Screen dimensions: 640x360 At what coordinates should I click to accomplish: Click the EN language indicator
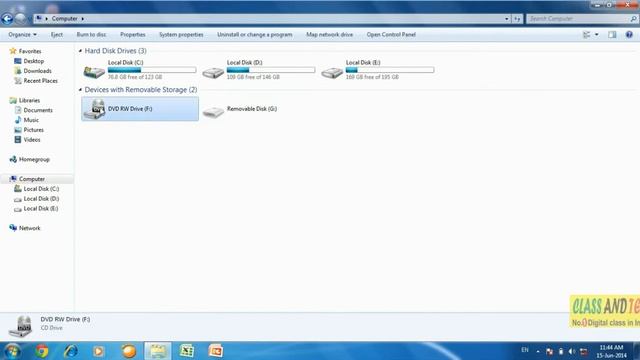525,350
